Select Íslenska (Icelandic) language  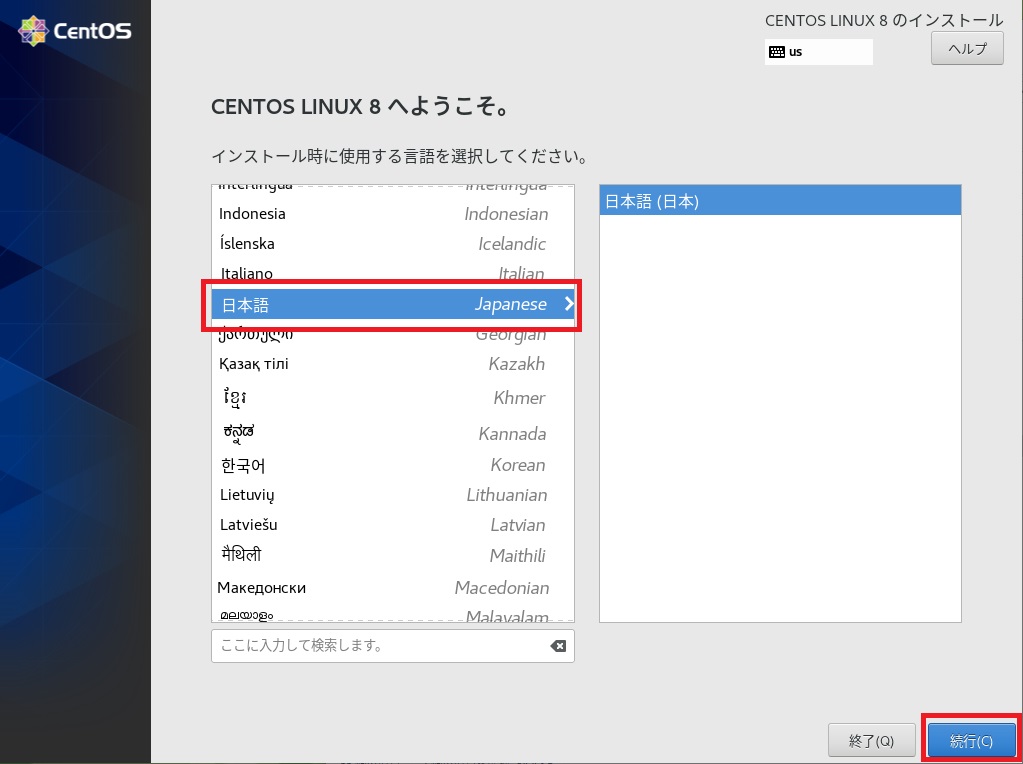click(393, 244)
